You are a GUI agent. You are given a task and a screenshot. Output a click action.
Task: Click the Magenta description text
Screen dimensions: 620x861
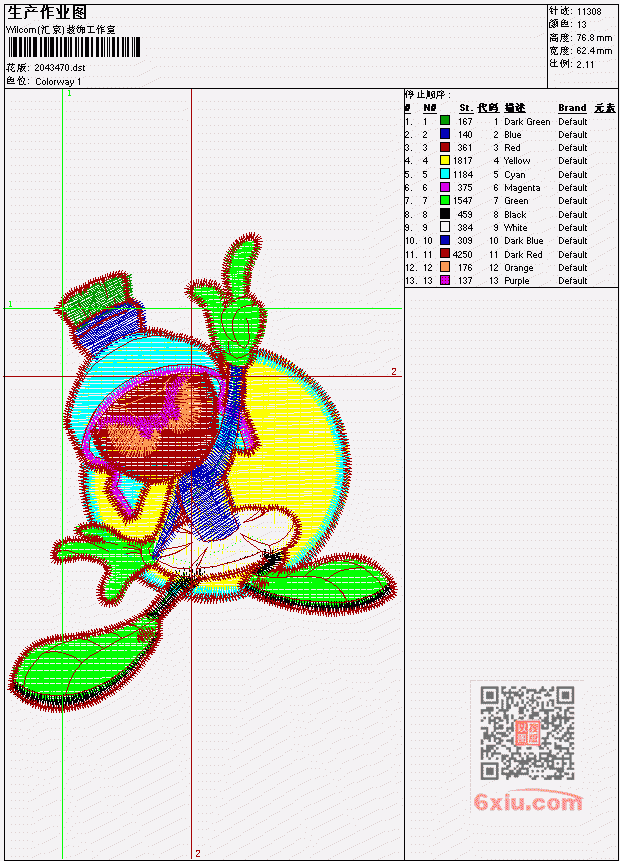coord(522,187)
